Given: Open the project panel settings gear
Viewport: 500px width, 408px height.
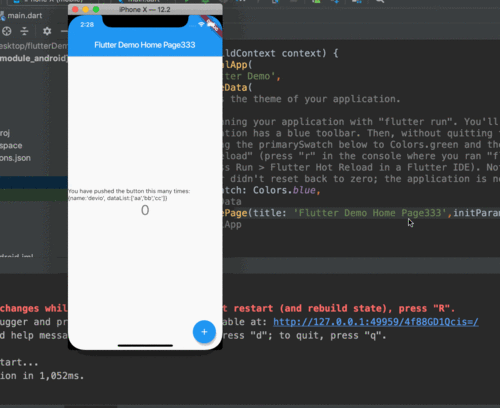Looking at the screenshot, I should click(47, 31).
